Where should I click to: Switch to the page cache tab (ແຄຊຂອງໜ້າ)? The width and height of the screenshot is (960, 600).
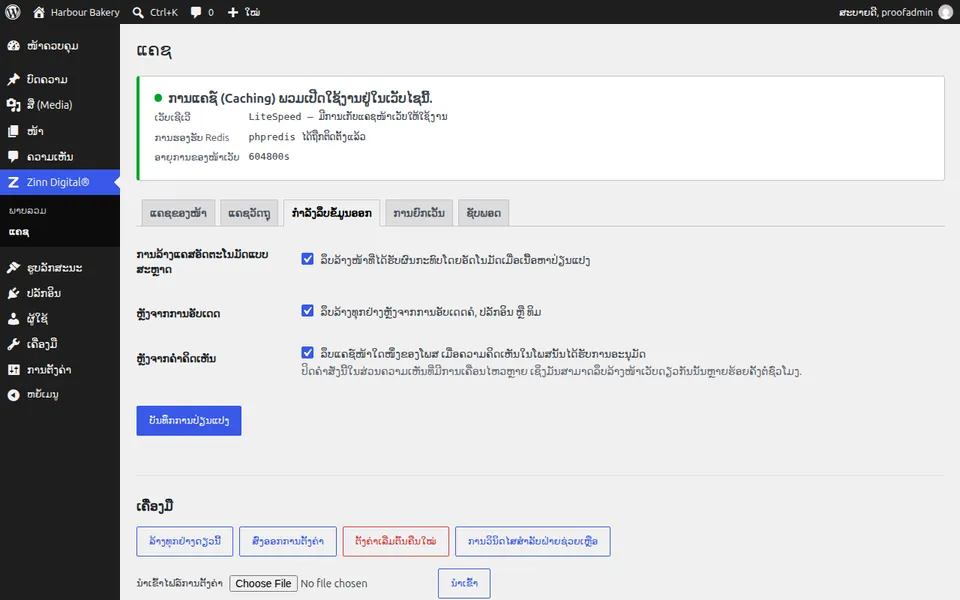(x=178, y=213)
